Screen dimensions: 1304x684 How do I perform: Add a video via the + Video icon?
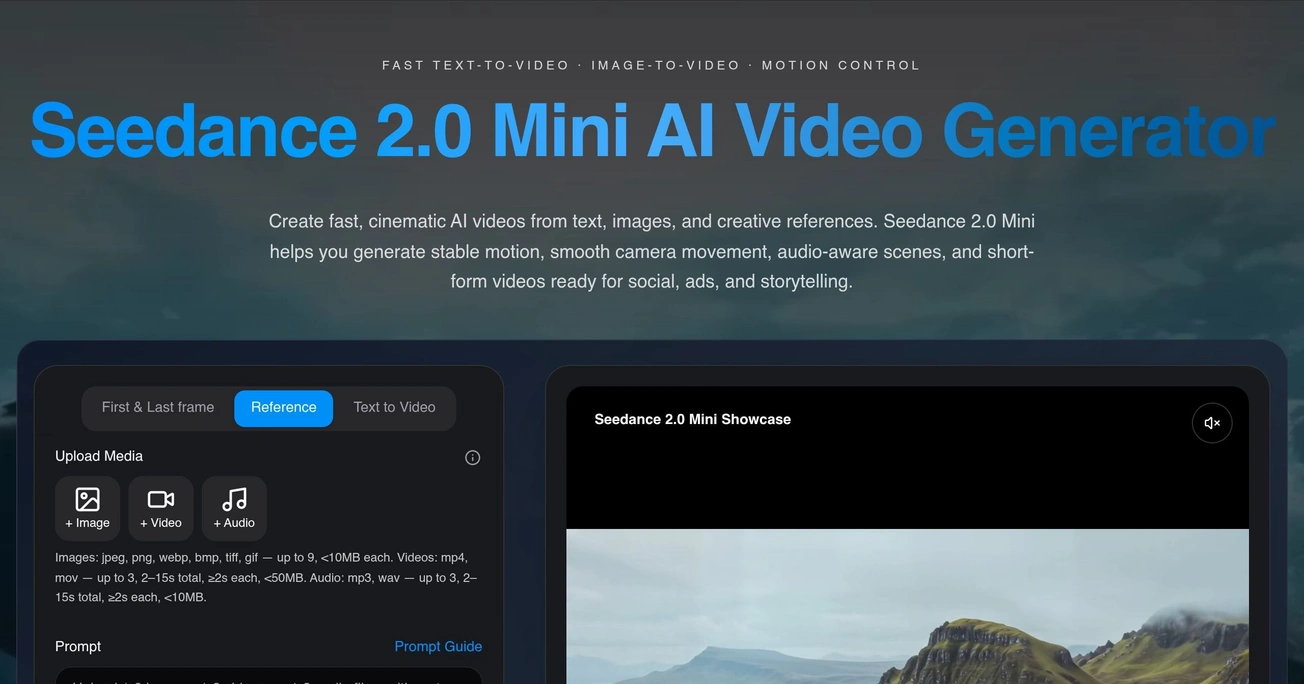point(161,508)
